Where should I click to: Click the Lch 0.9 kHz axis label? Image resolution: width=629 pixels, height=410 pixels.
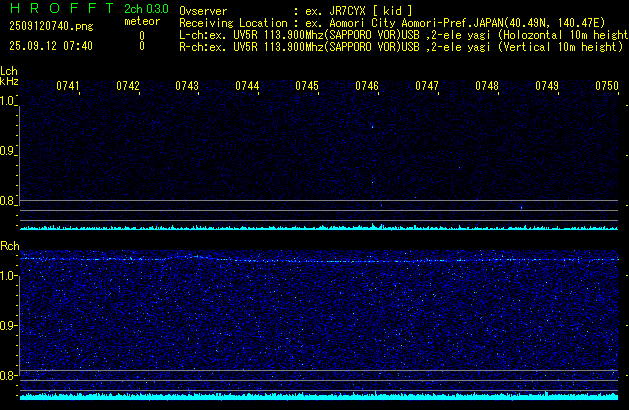tap(7, 151)
